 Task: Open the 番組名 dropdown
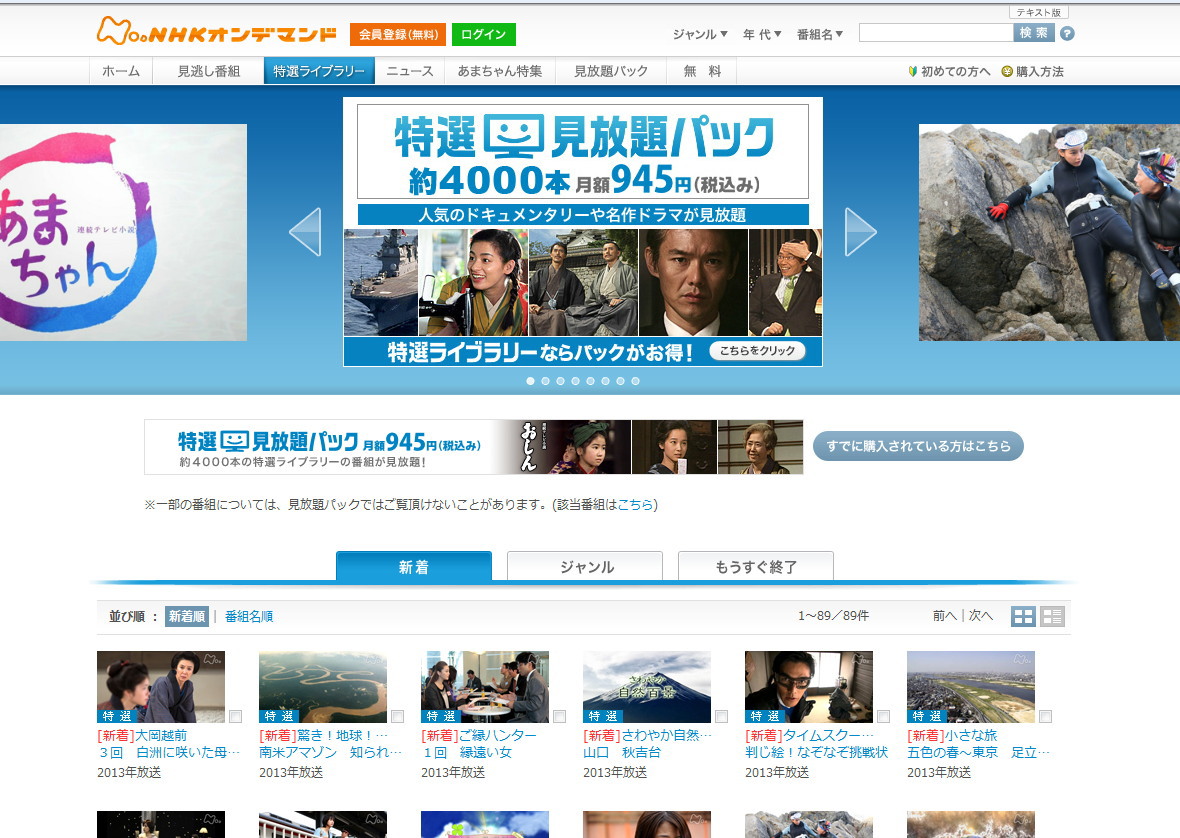click(x=820, y=34)
